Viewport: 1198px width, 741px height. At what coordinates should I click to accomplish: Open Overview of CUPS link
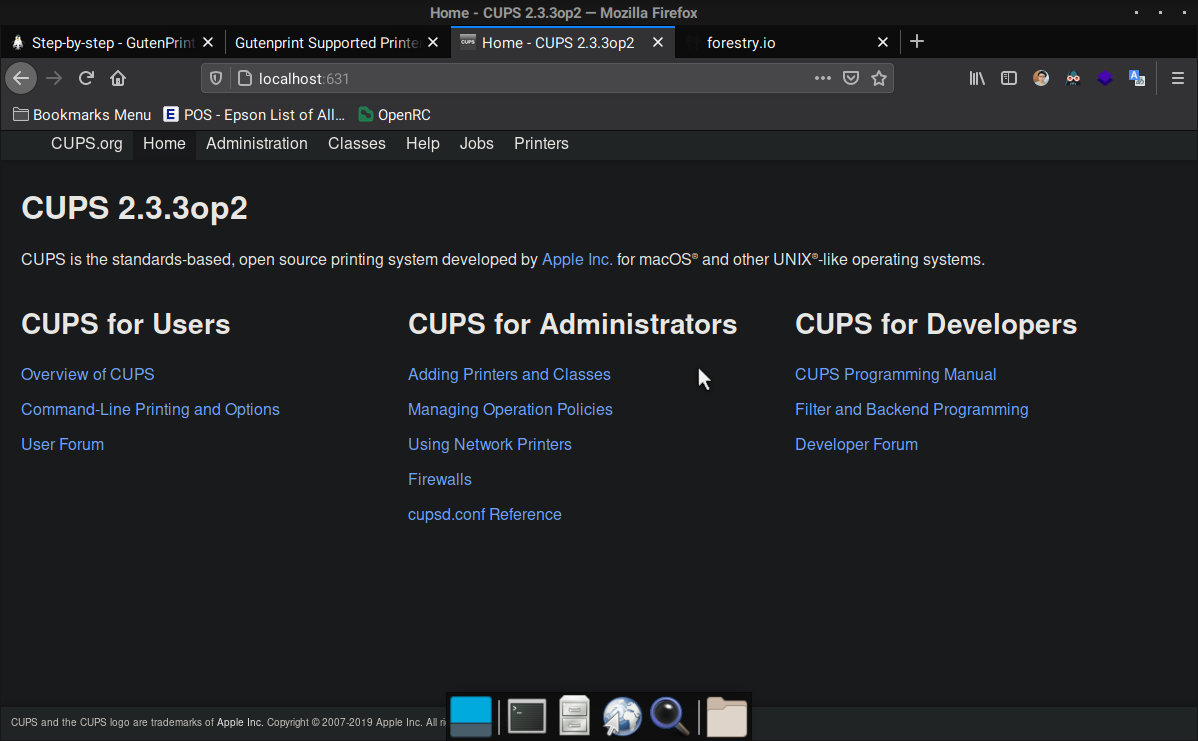pyautogui.click(x=88, y=374)
